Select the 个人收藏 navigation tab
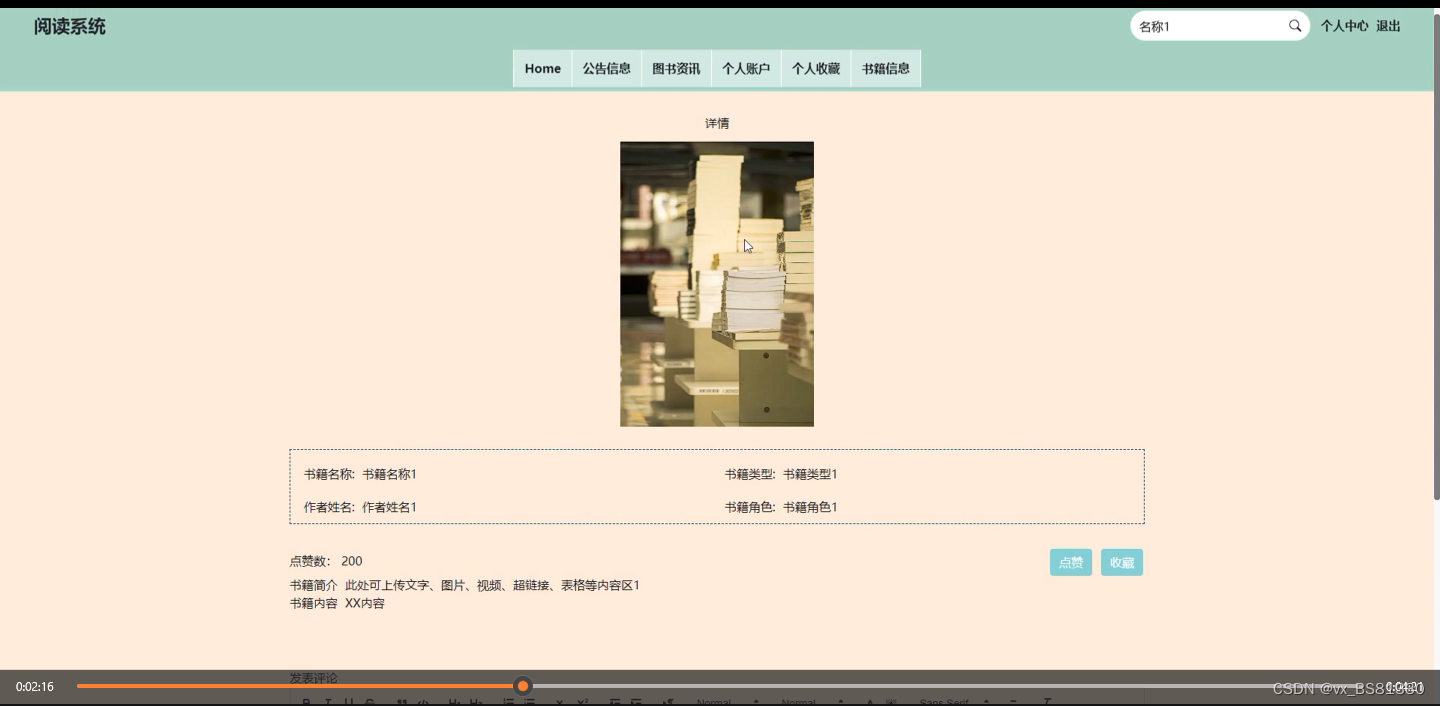 pyautogui.click(x=816, y=68)
